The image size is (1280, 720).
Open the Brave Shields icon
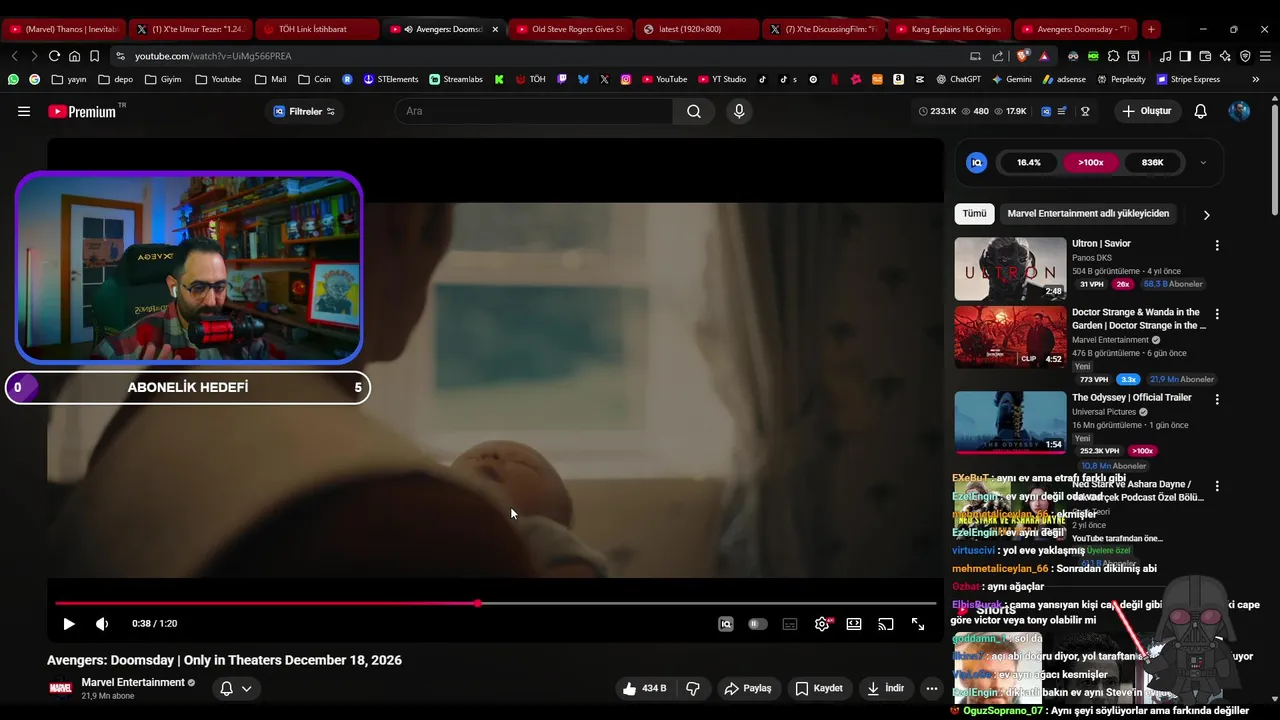tap(1022, 56)
